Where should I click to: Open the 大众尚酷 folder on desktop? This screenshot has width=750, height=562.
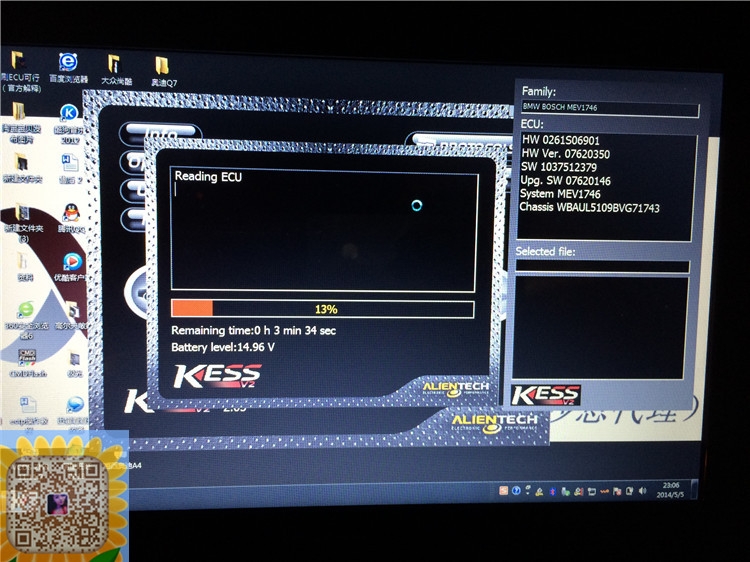pyautogui.click(x=115, y=70)
